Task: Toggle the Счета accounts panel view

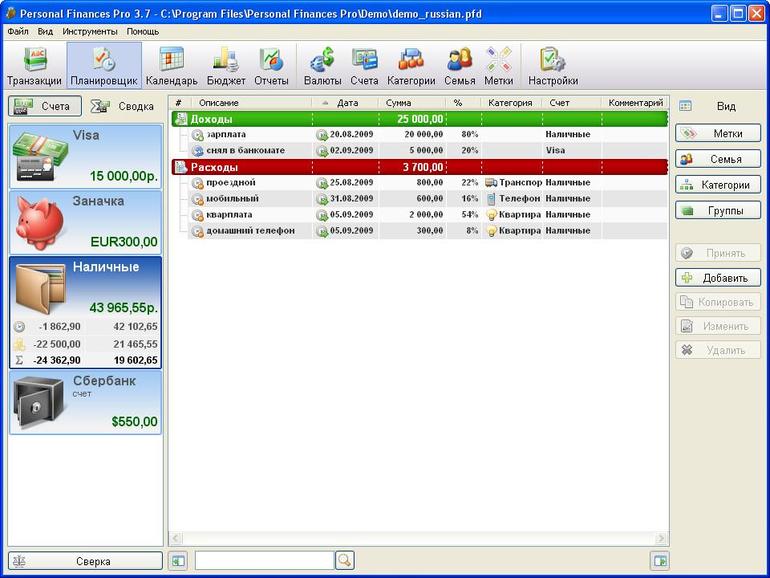Action: pos(45,106)
